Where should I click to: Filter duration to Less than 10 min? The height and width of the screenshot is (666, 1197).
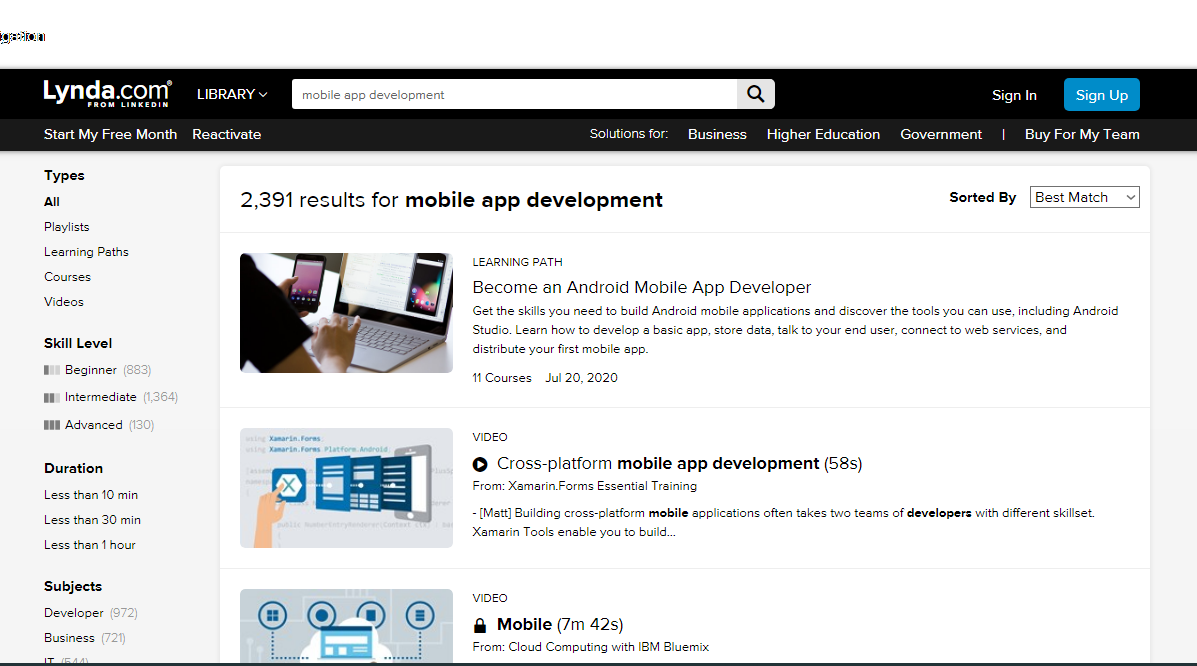[x=91, y=495]
